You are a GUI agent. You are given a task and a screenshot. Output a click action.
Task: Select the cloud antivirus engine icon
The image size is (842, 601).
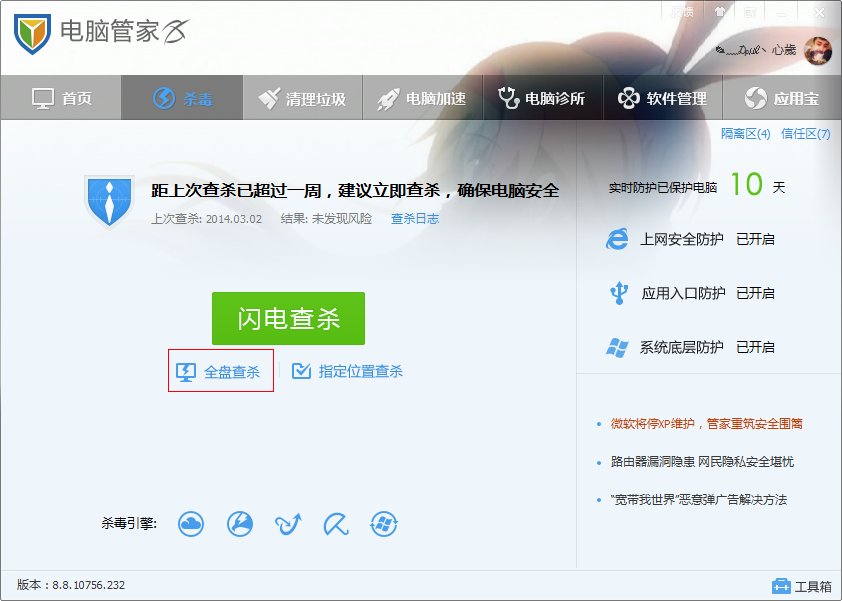(191, 523)
